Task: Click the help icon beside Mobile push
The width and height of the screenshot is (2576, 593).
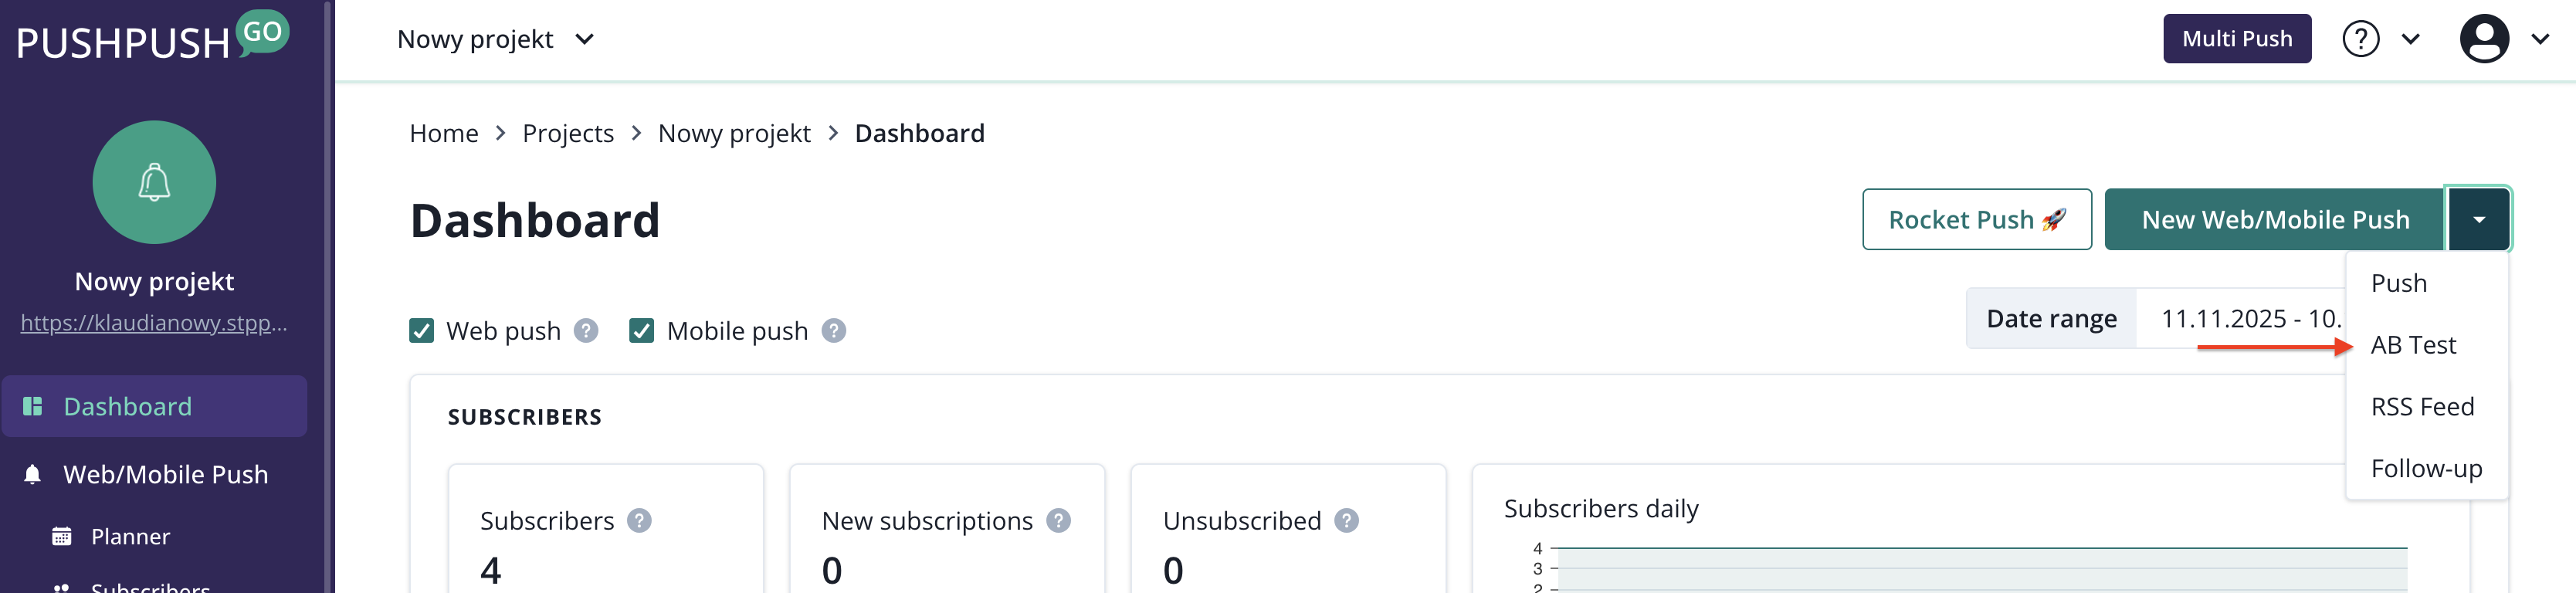Action: [x=833, y=331]
